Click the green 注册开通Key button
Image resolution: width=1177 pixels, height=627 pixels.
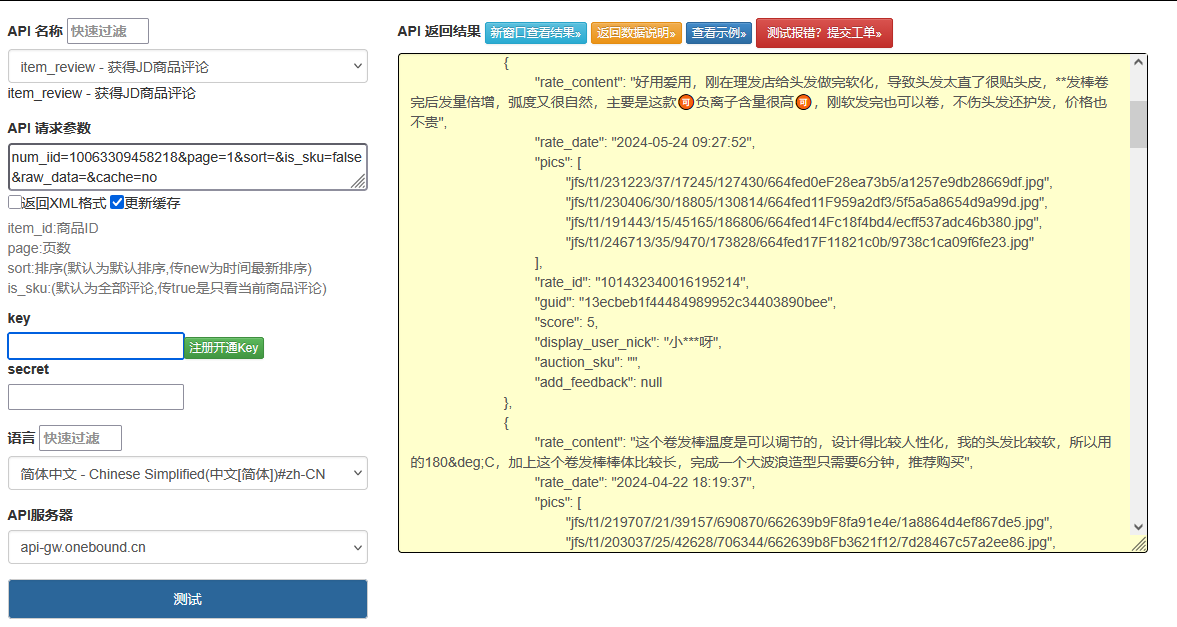(x=224, y=348)
